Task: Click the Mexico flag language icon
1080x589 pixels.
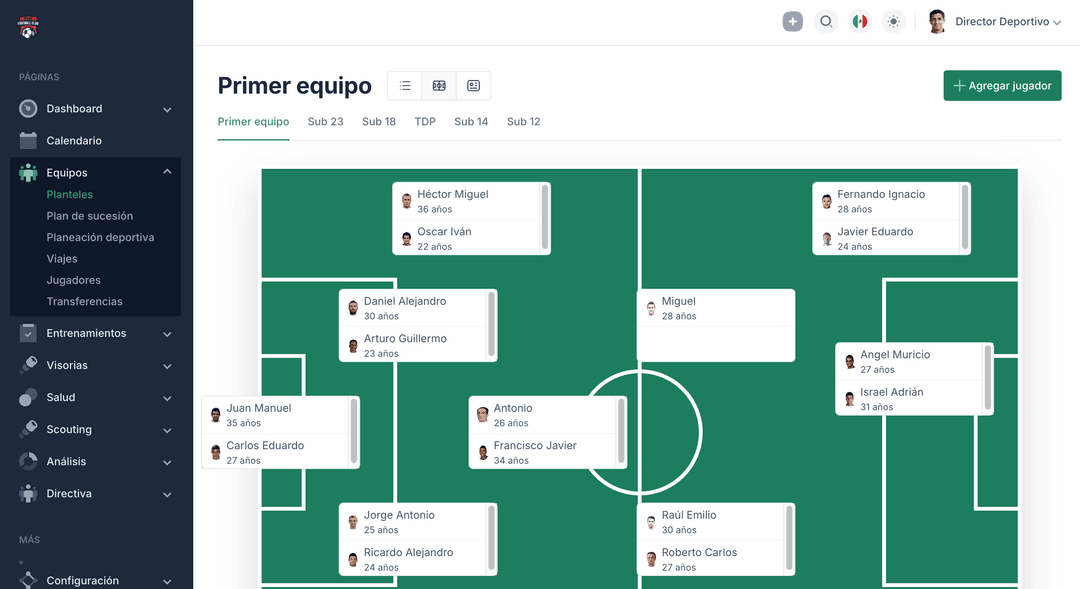Action: click(x=859, y=21)
